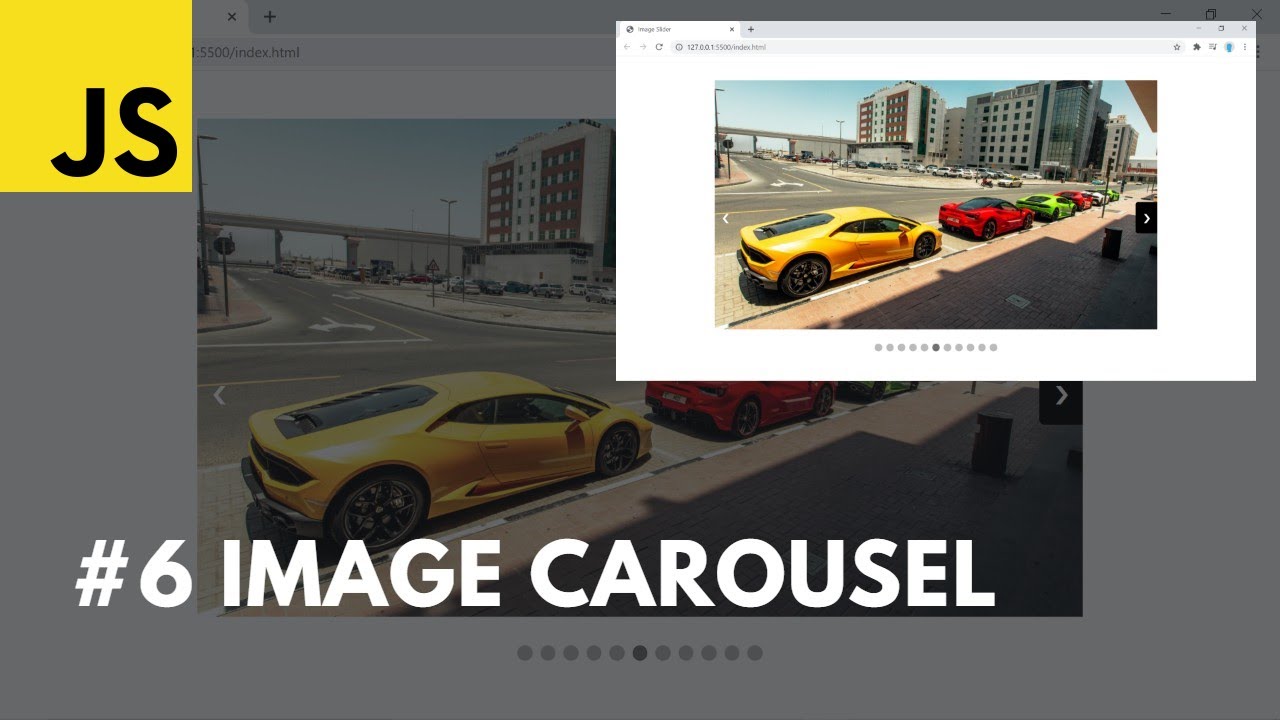
Task: Open the small browser's profile avatar
Action: pyautogui.click(x=1229, y=47)
